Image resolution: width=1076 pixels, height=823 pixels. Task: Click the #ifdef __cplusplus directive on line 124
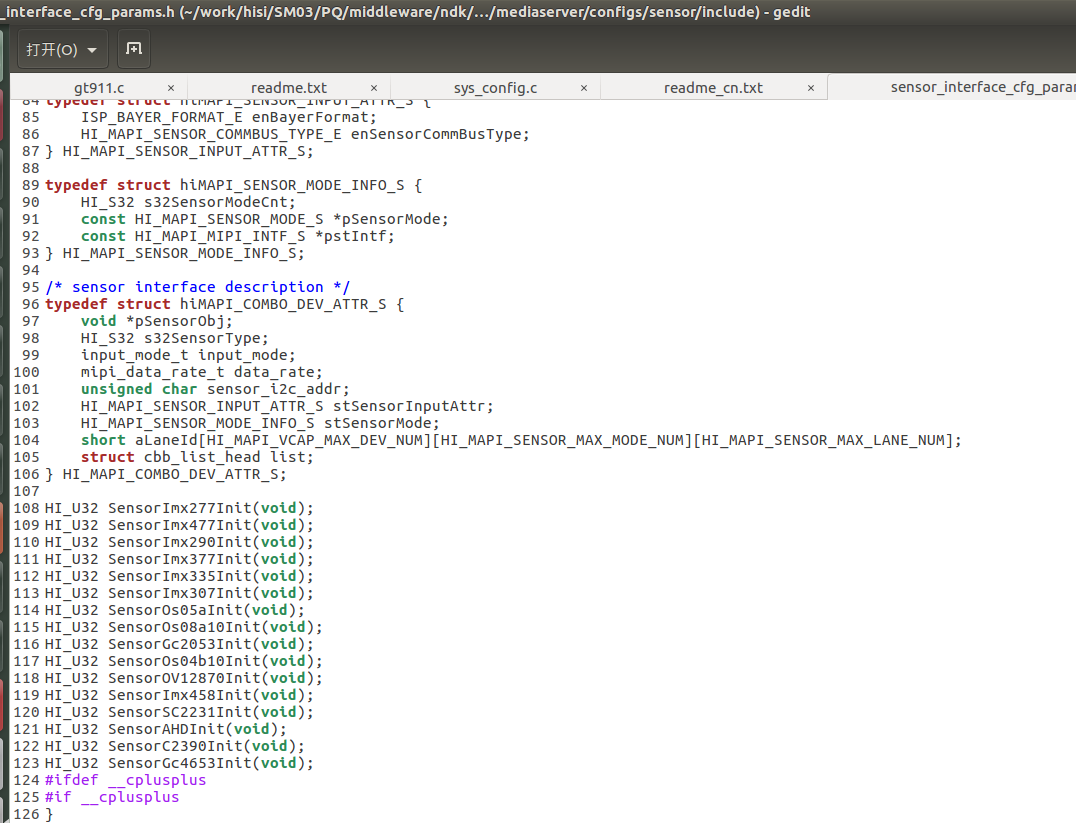pos(126,780)
